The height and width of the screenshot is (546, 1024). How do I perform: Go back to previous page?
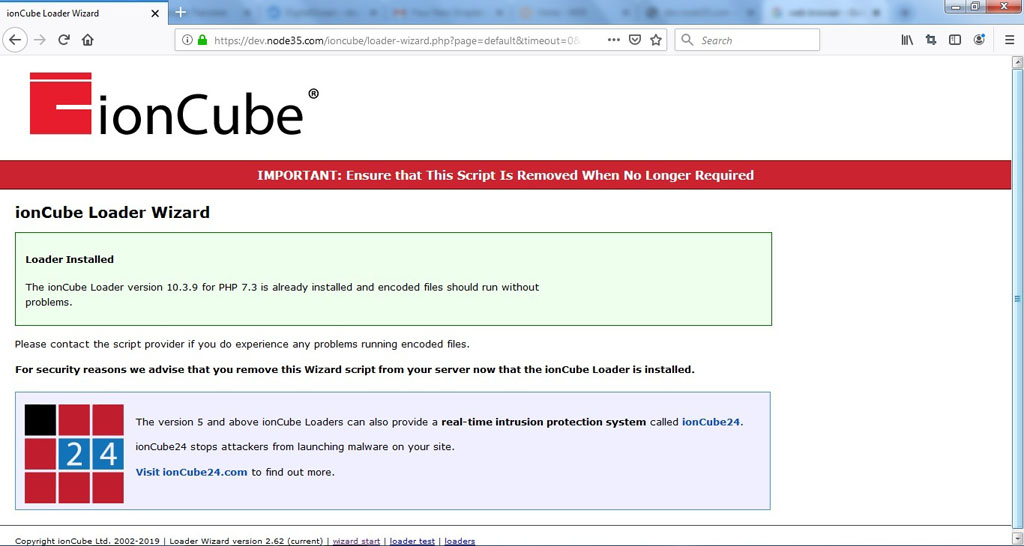[x=14, y=40]
